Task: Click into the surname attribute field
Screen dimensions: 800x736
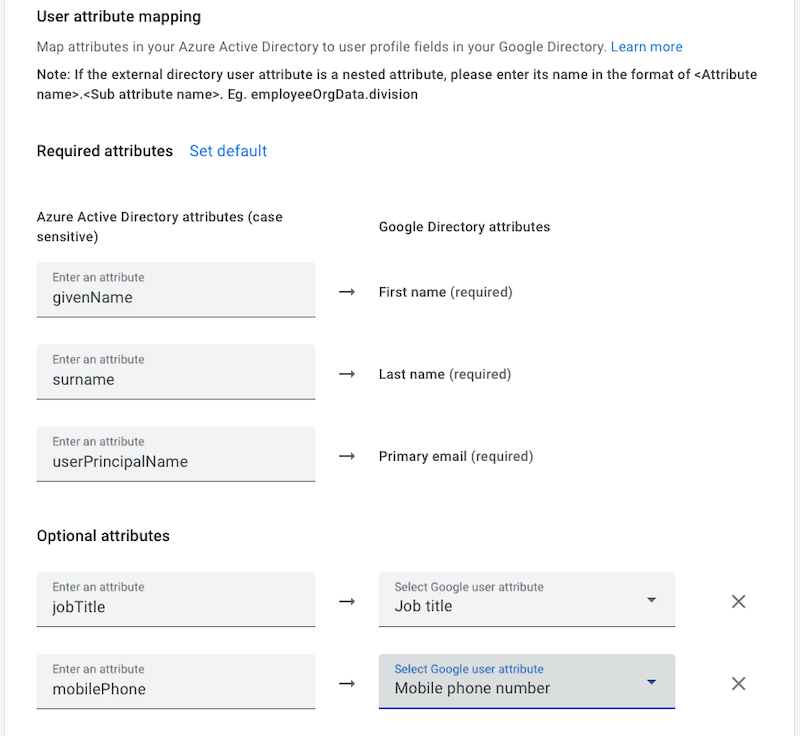Action: coord(176,372)
